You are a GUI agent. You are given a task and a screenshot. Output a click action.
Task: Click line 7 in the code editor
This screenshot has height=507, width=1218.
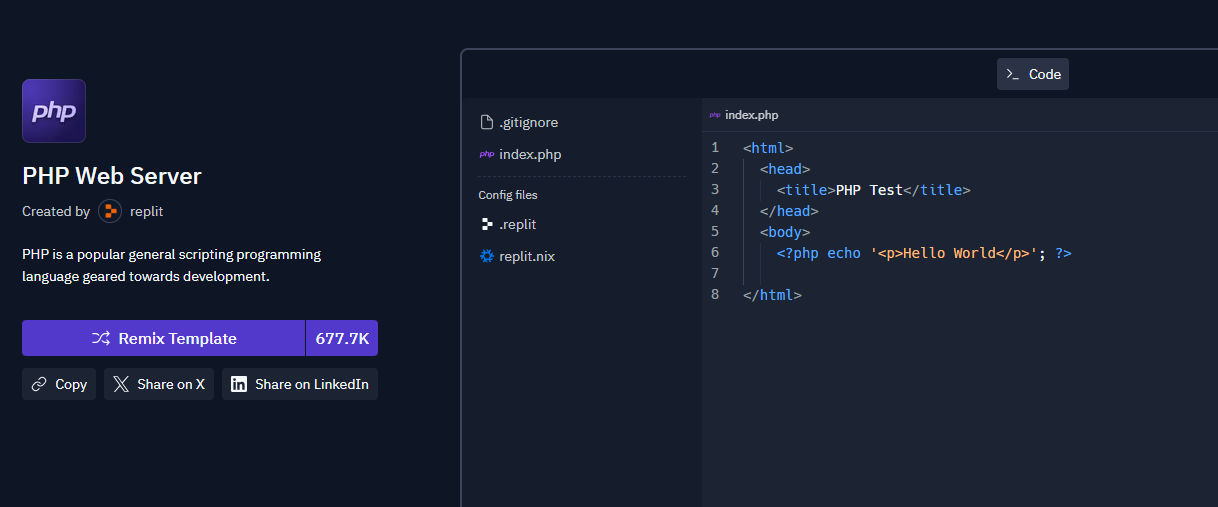coord(900,274)
